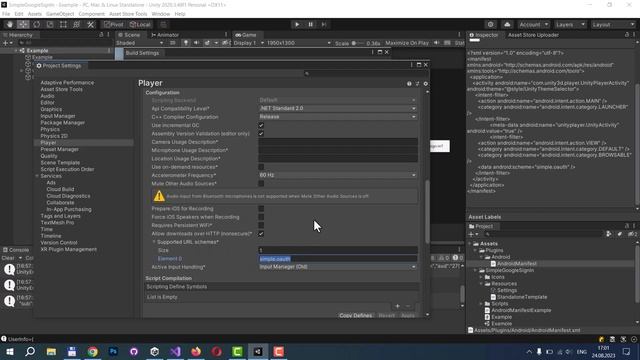Select AndroidManifest file in Project panel
Screen dimensions: 640x360
pyautogui.click(x=516, y=264)
